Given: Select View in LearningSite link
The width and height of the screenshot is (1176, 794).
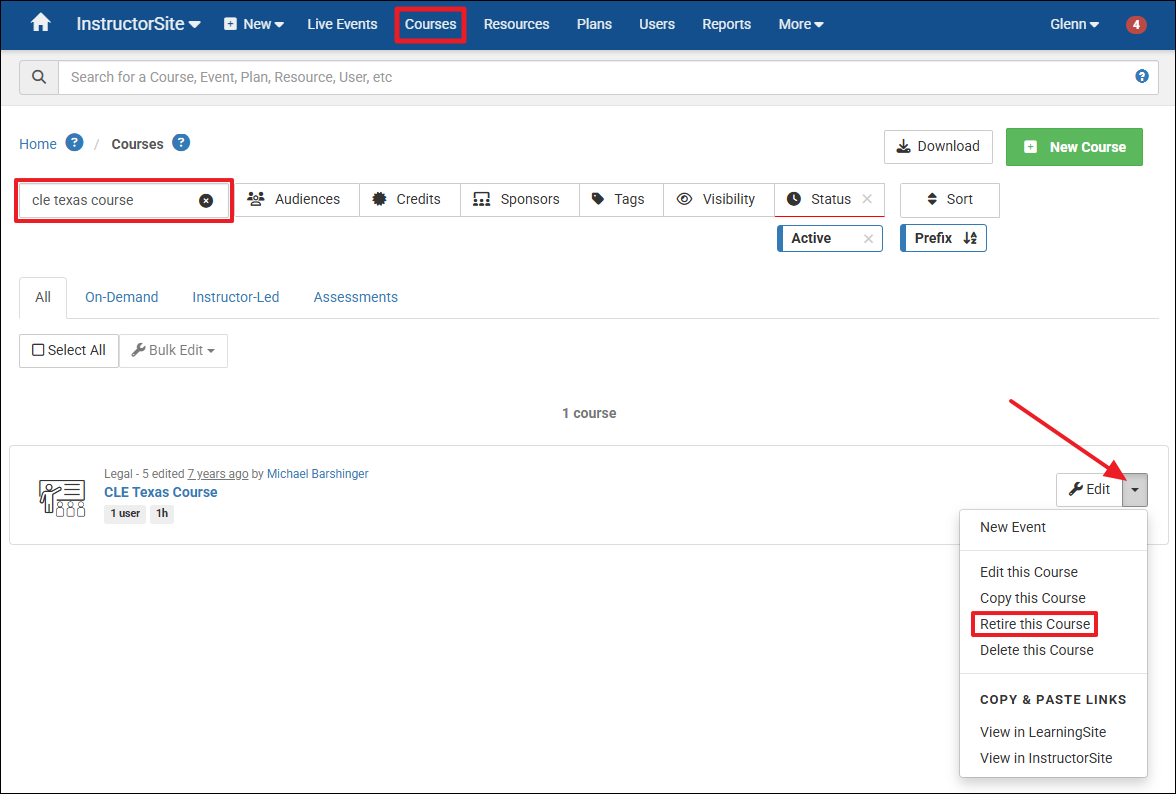Looking at the screenshot, I should tap(1042, 732).
